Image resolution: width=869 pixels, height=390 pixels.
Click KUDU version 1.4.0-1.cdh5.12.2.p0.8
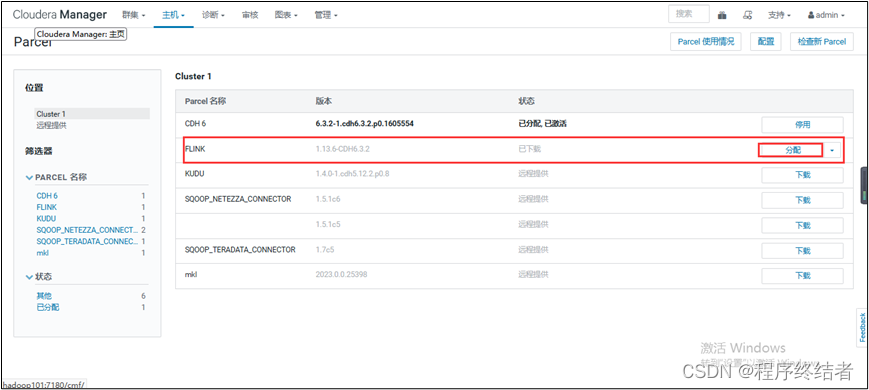352,174
